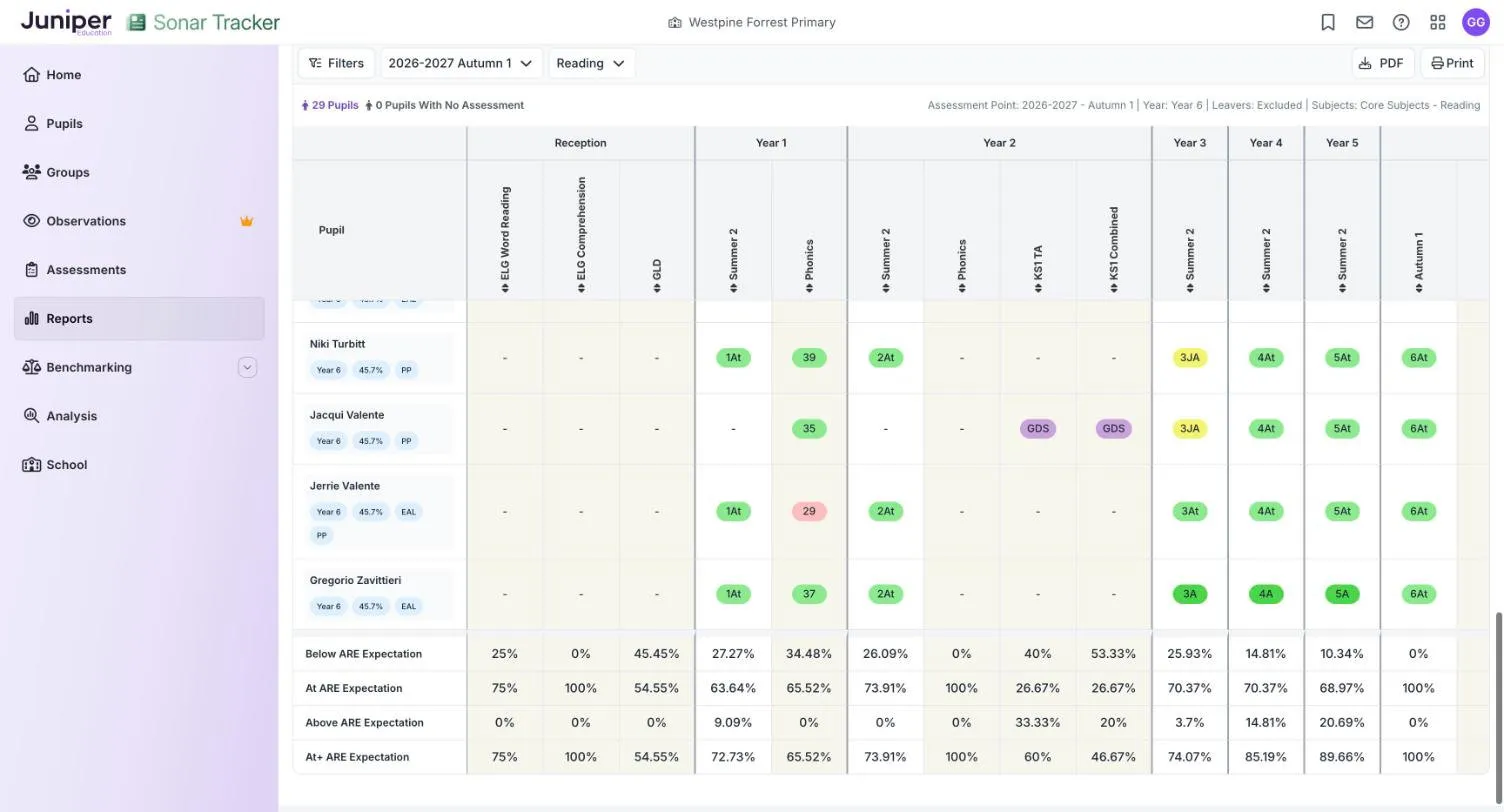Sort by Year 3 Summer 2 arrows
Screen dimensions: 1504x812
(x=1190, y=288)
